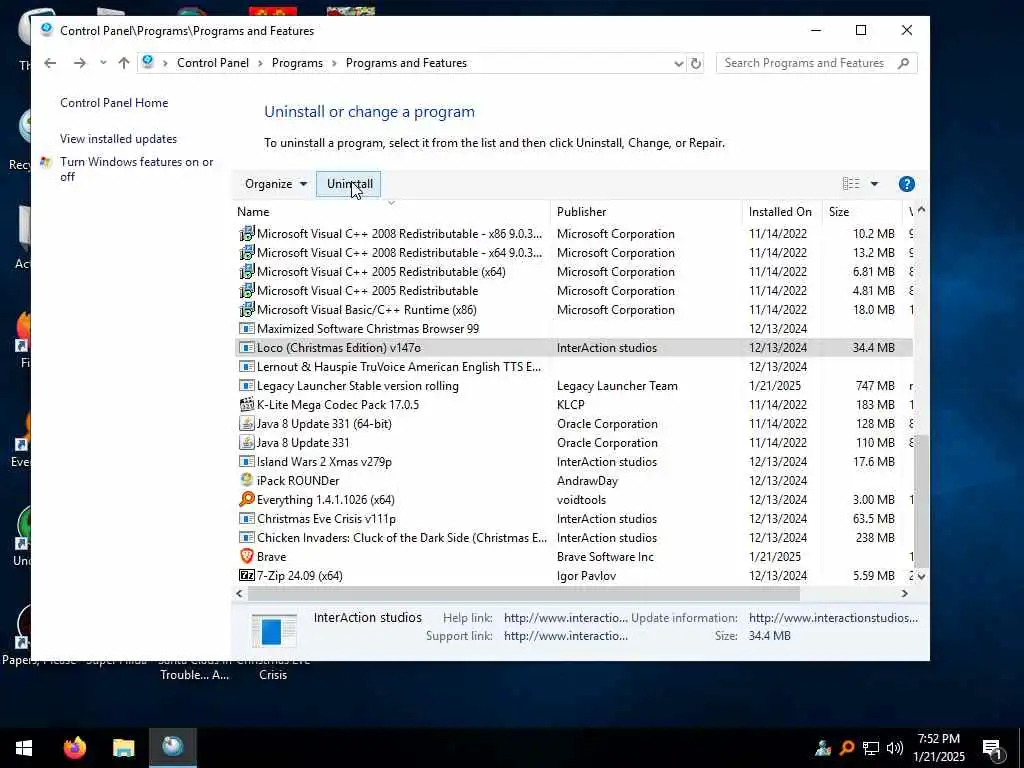Click the change view icon

(x=850, y=184)
